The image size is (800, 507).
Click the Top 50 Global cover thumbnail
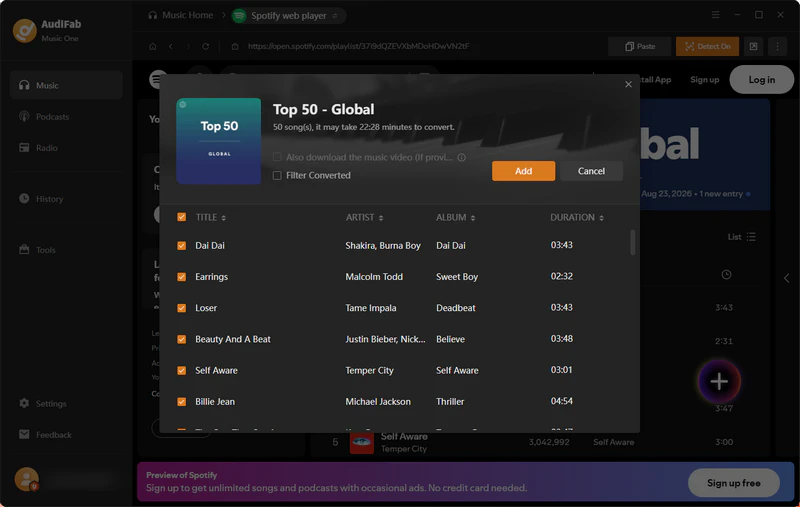(218, 141)
